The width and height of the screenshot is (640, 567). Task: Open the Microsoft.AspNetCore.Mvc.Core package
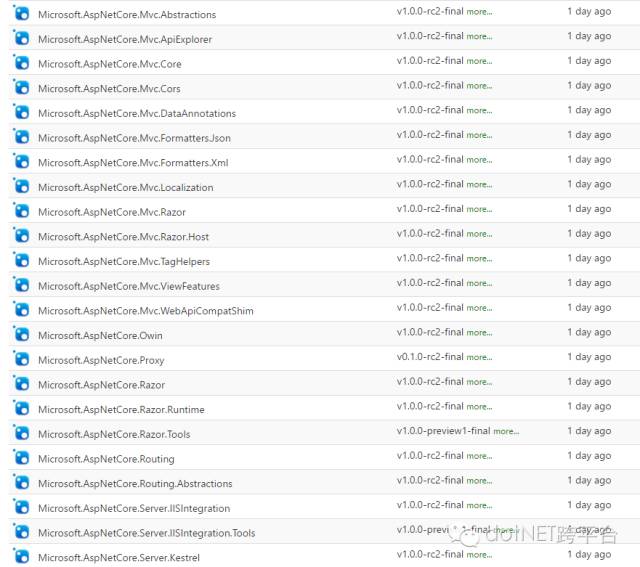coord(110,64)
